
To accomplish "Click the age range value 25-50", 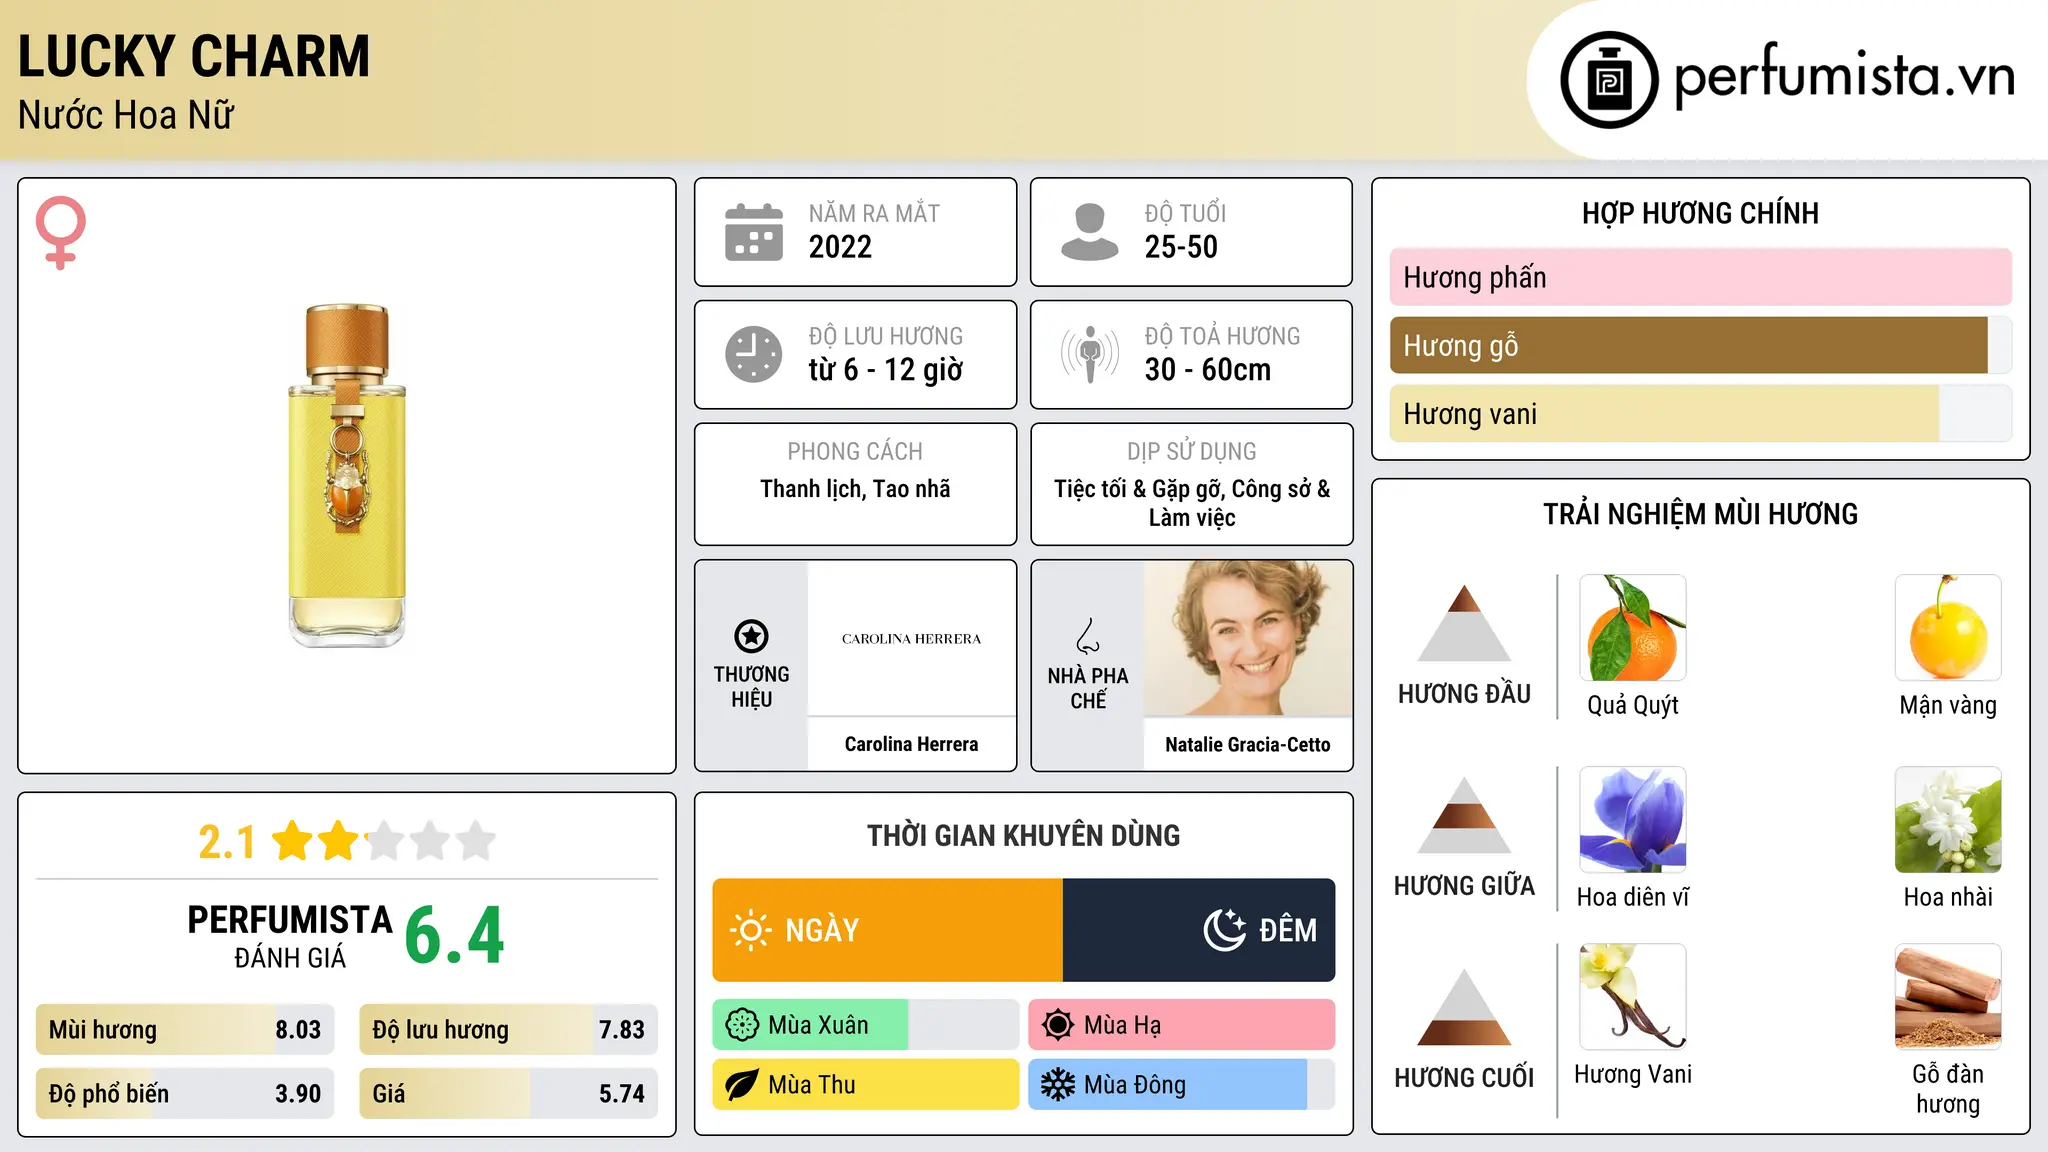I will 1181,247.
